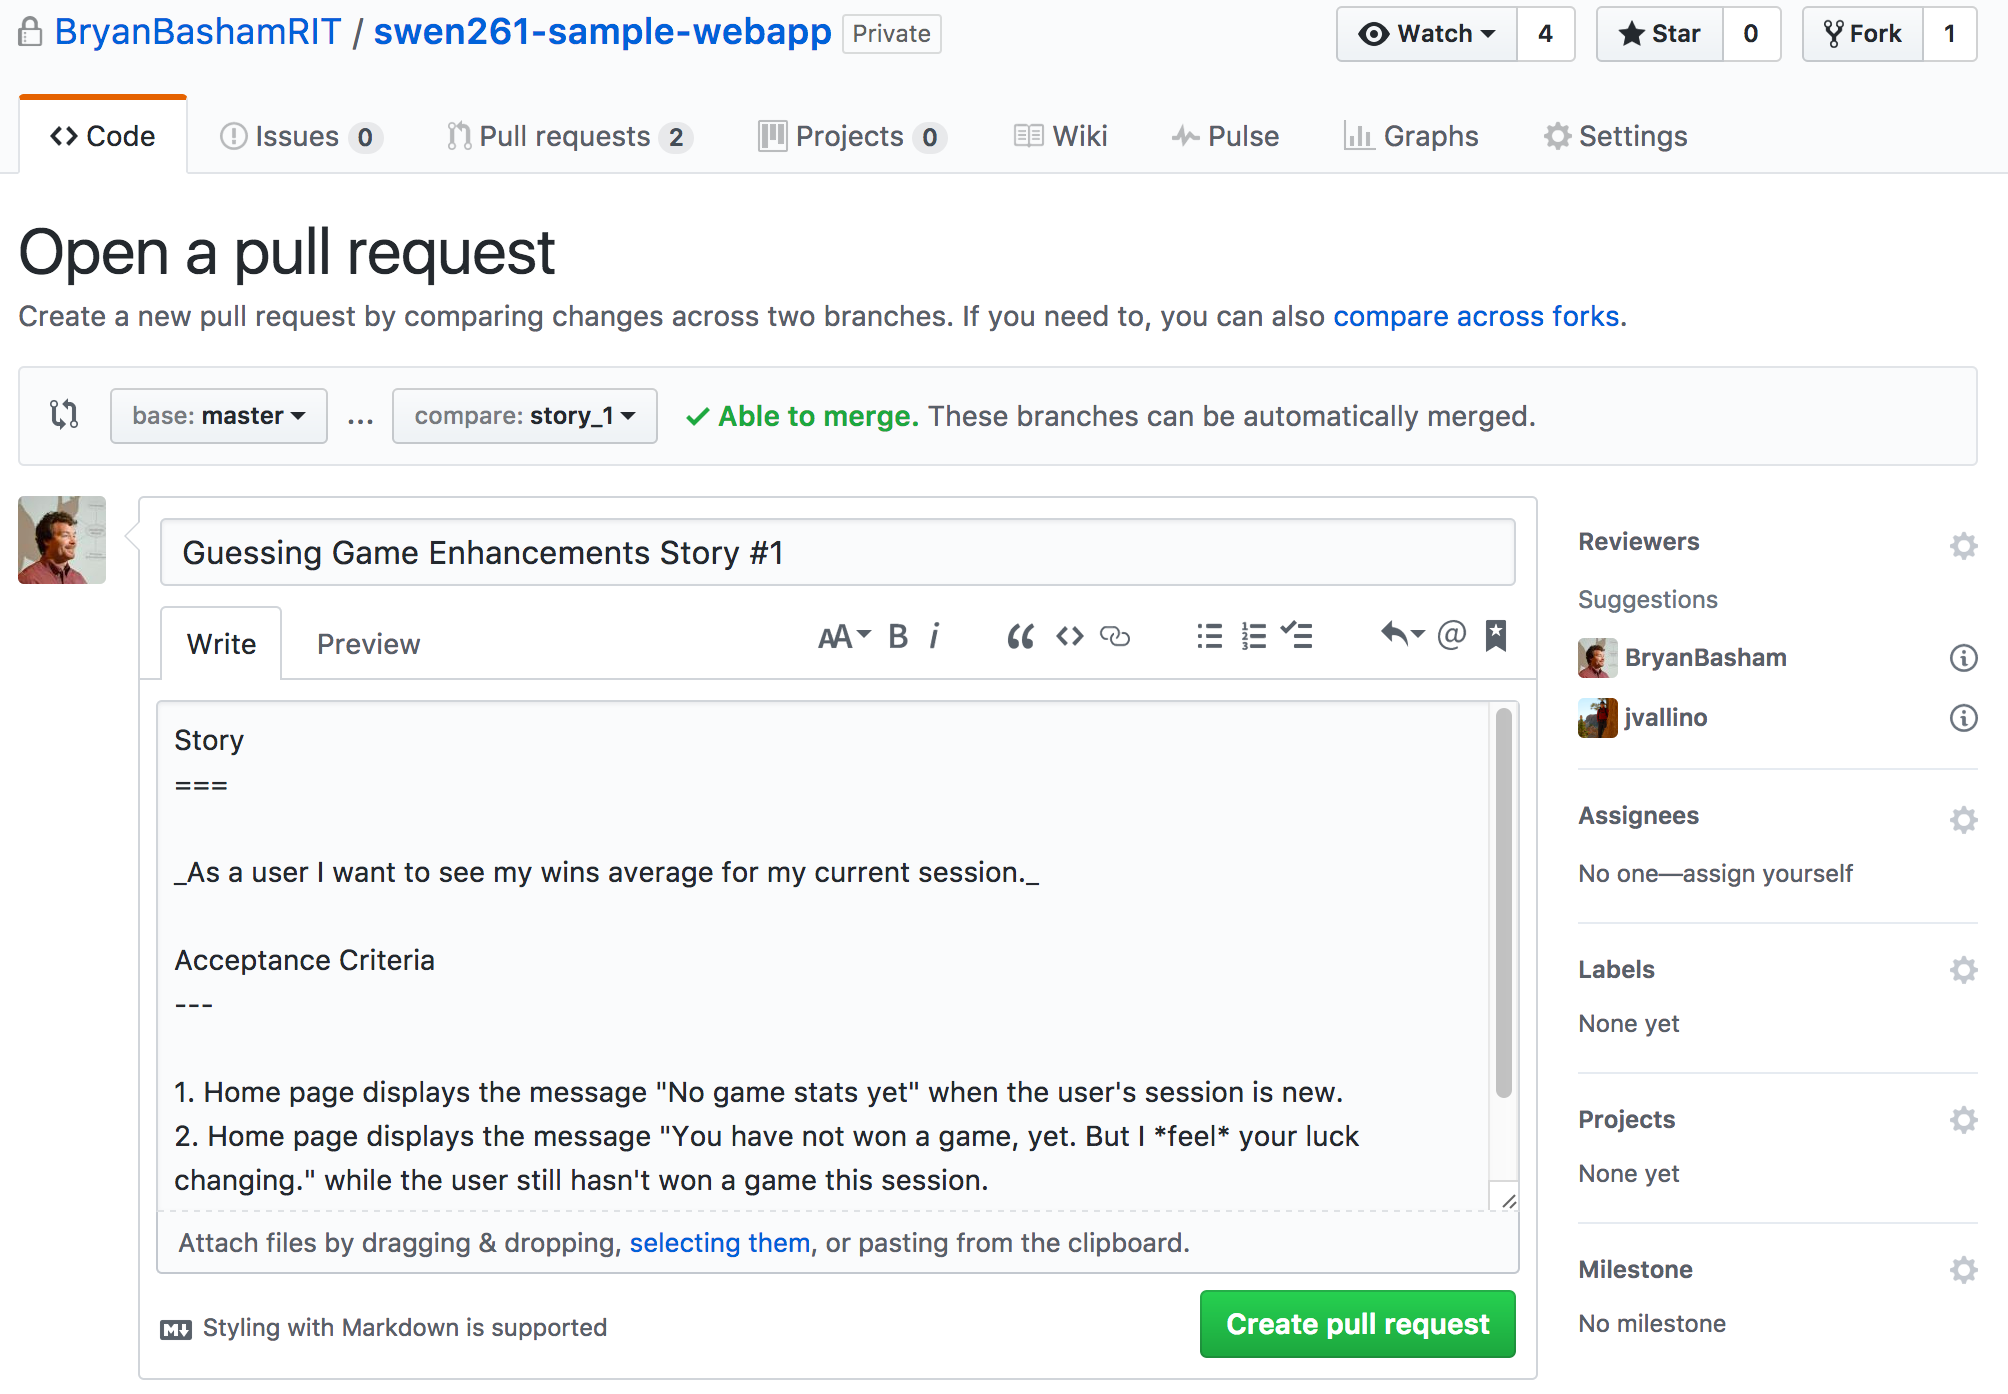This screenshot has width=2008, height=1394.
Task: Open the repository Projects tab
Action: point(852,136)
